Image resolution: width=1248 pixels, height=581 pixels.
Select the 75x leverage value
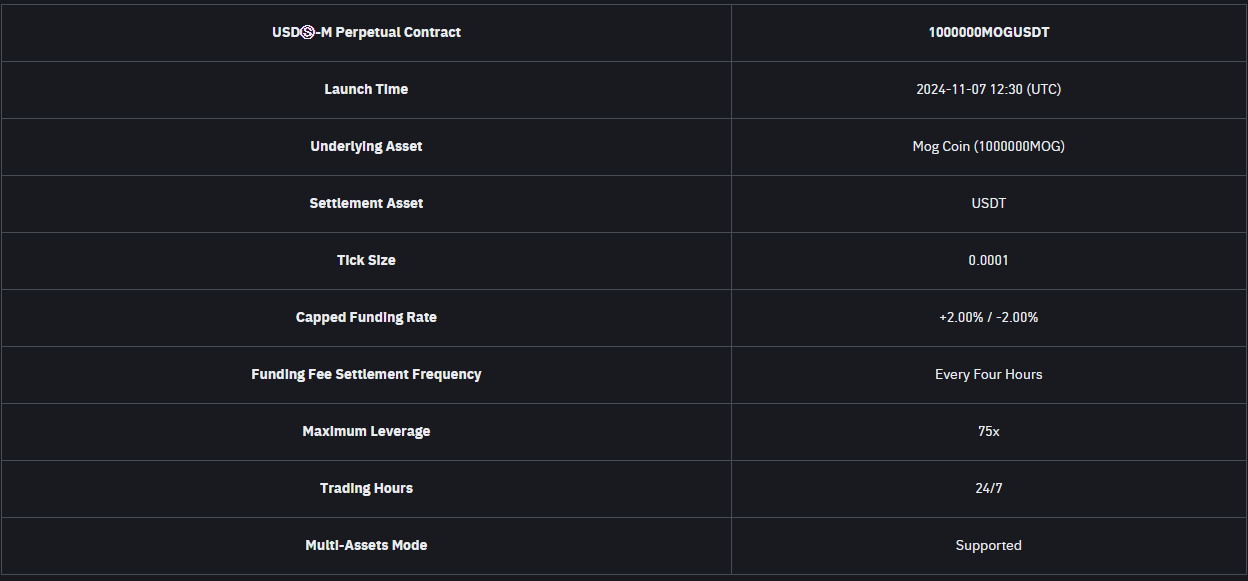coord(988,431)
